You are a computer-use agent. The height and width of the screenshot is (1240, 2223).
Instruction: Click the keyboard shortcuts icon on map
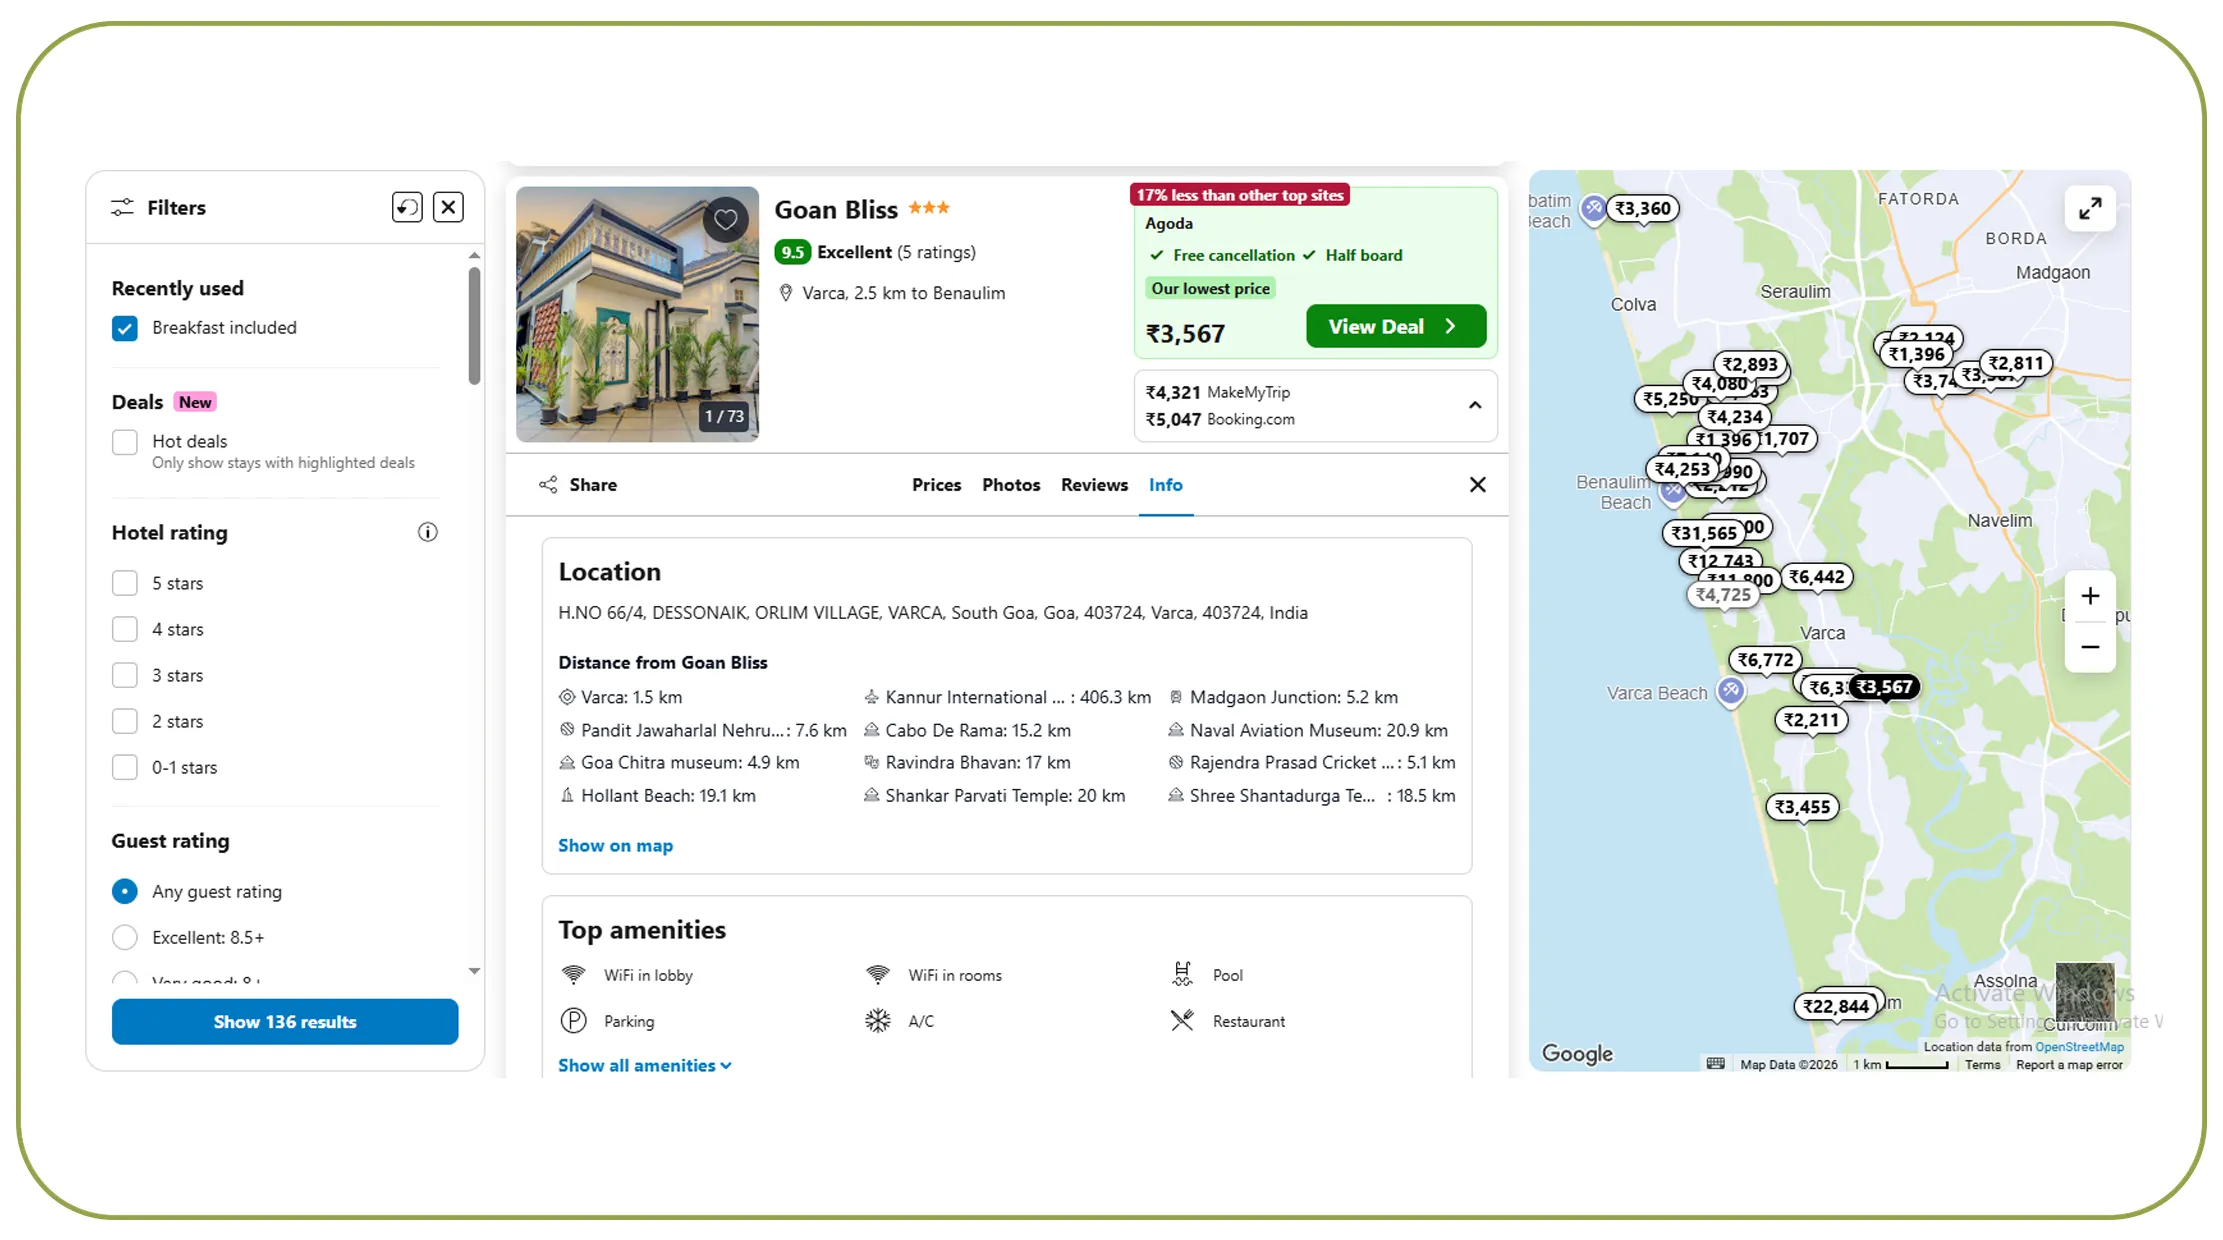tap(1715, 1063)
